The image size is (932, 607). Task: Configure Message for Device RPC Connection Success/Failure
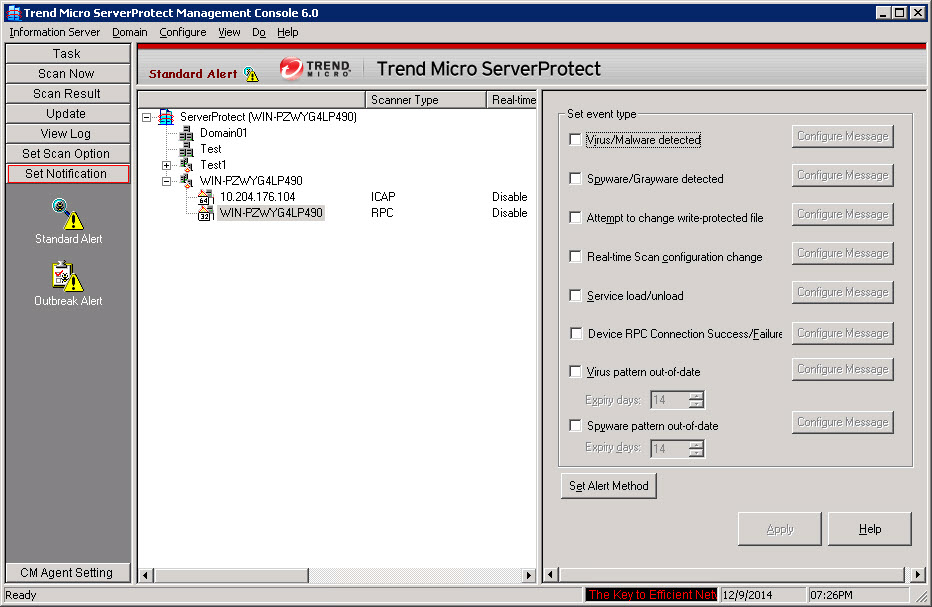point(843,333)
